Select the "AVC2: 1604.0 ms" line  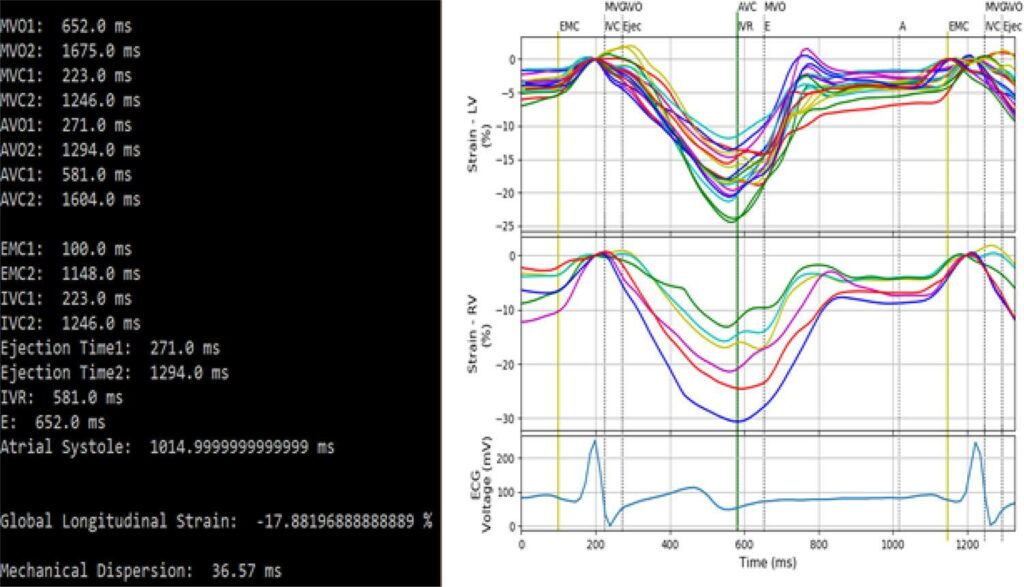(70, 200)
